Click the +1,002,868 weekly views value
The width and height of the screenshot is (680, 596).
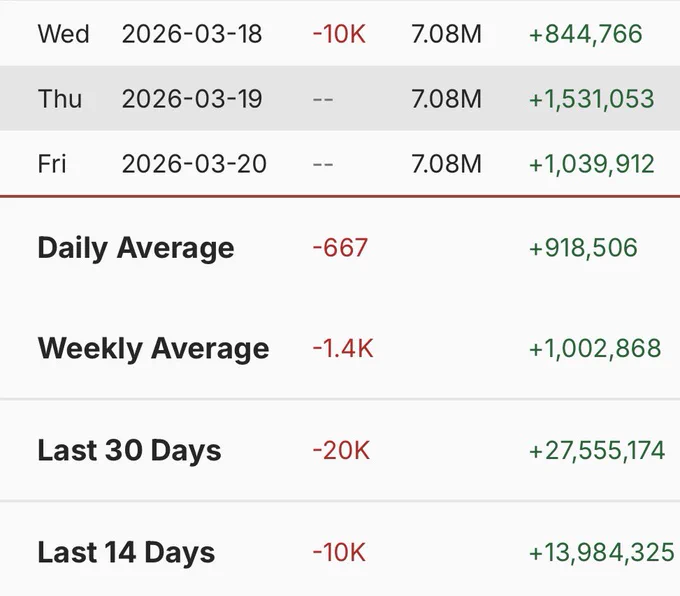595,348
